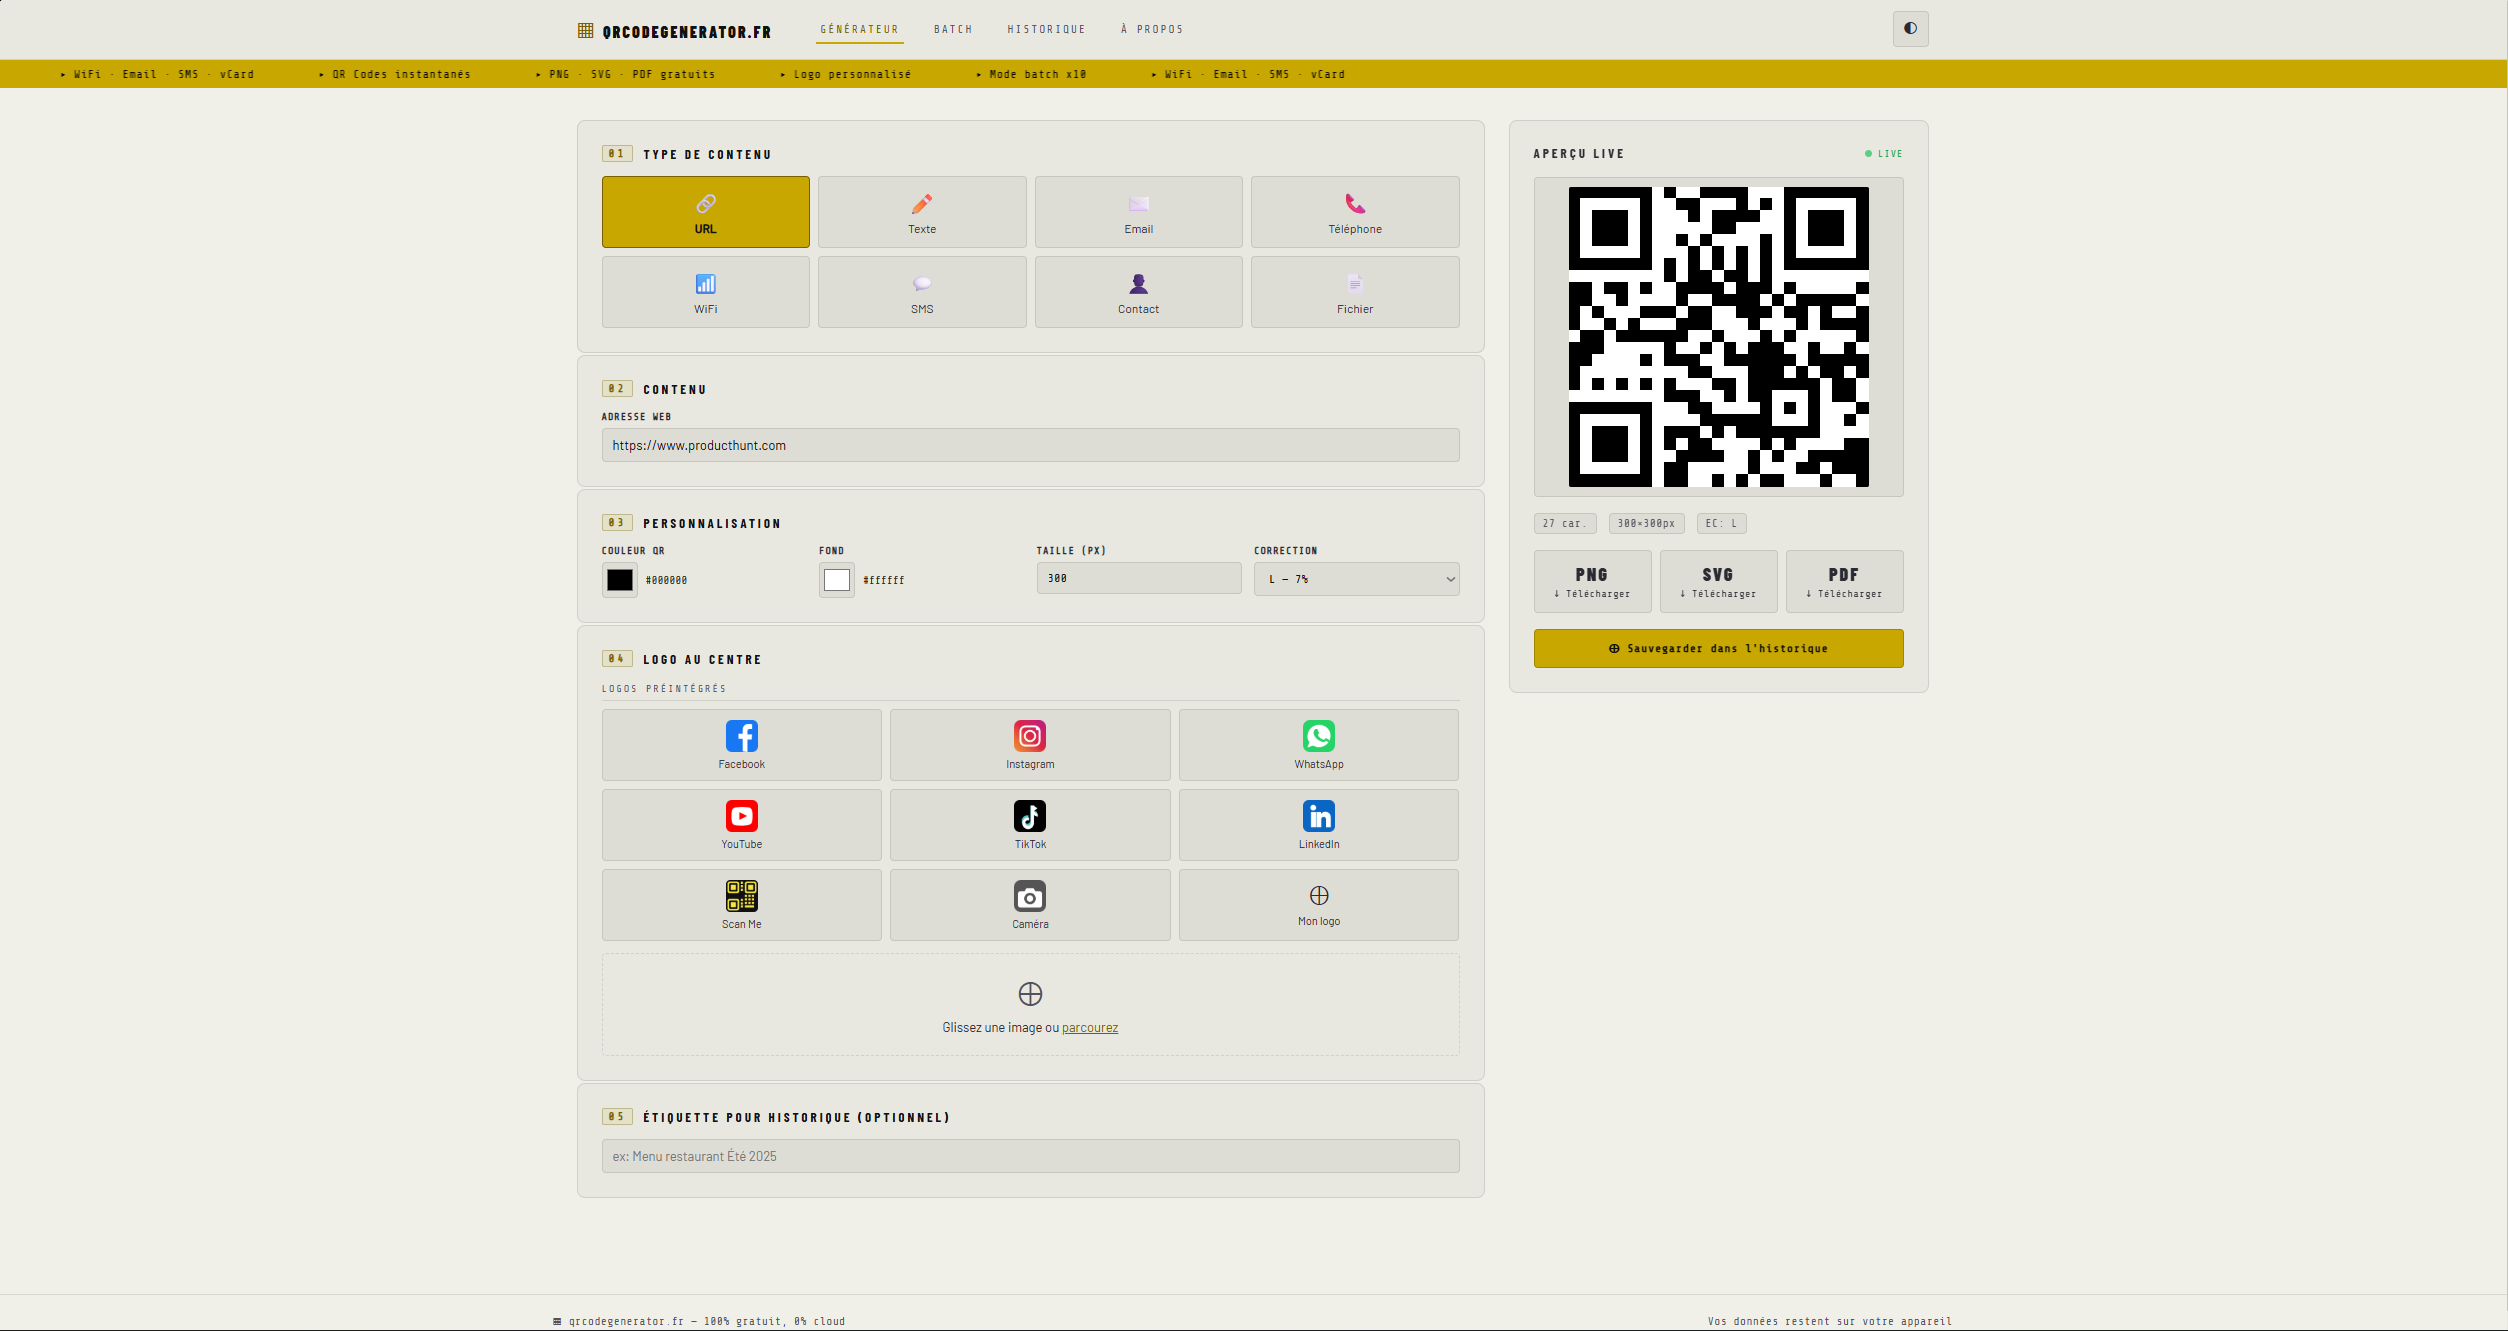The image size is (2508, 1331).
Task: Download the QR code as SVG
Action: (x=1718, y=581)
